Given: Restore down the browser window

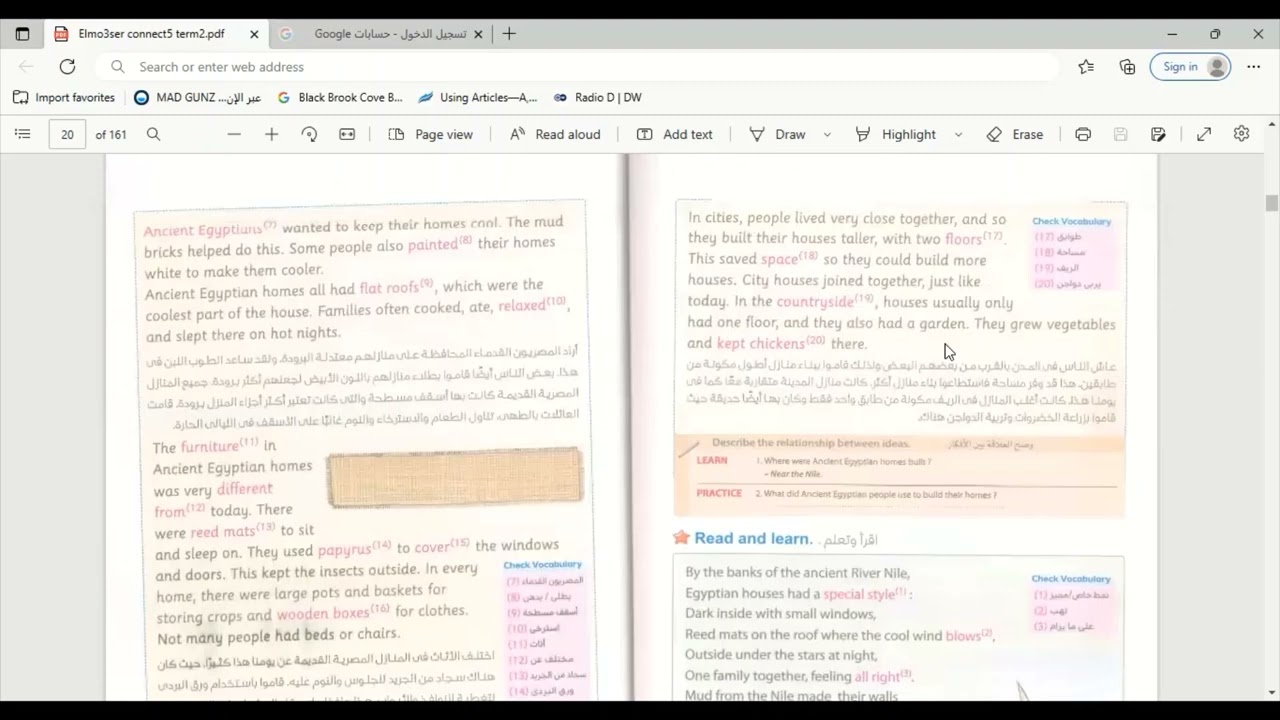Looking at the screenshot, I should pyautogui.click(x=1215, y=34).
